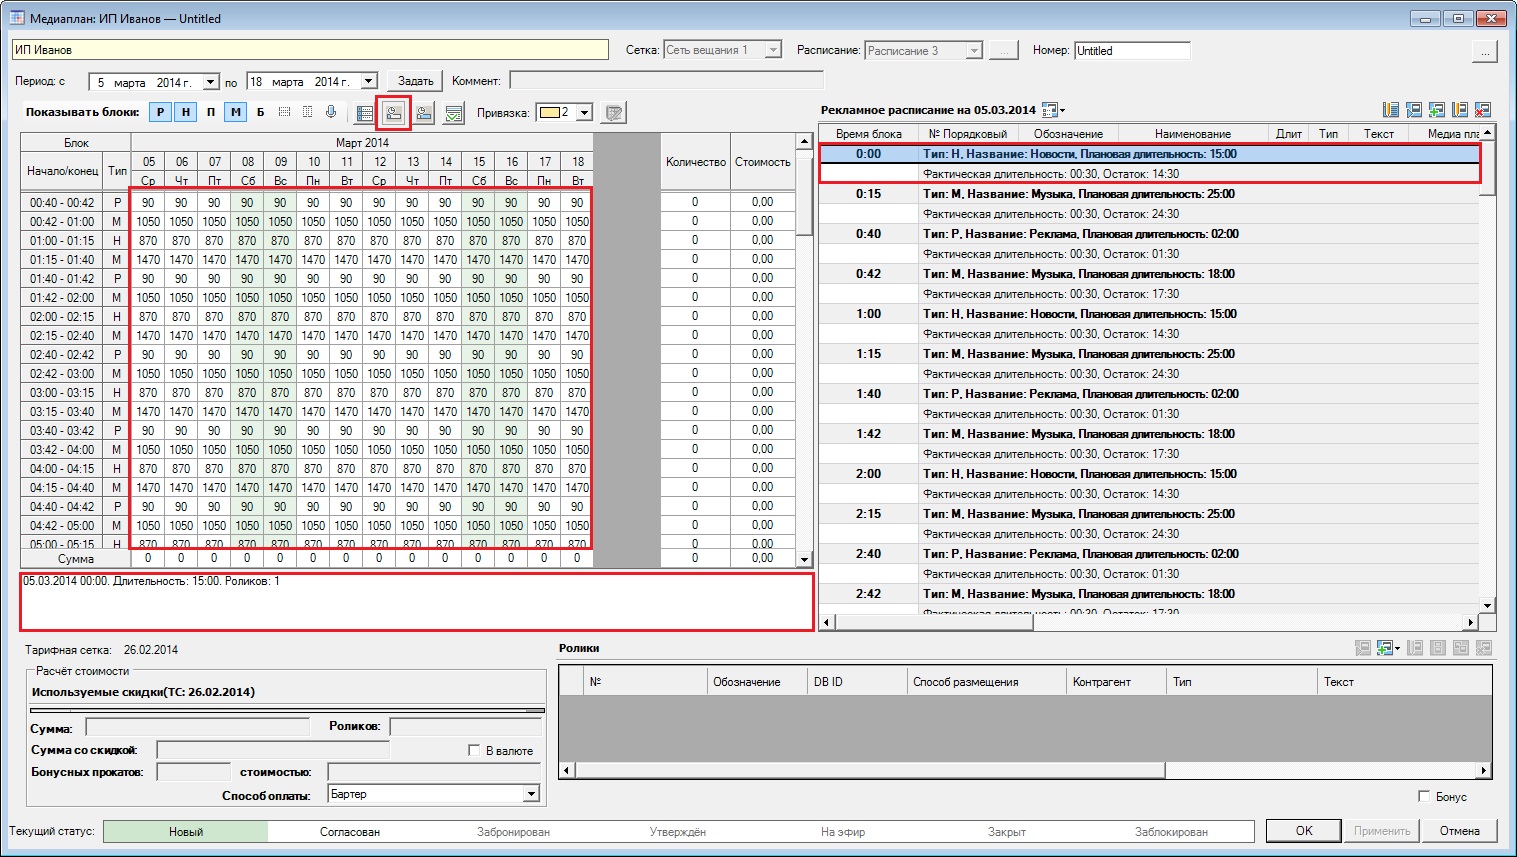Toggle the dotted vertical columns icon
1517x857 pixels.
pyautogui.click(x=307, y=112)
